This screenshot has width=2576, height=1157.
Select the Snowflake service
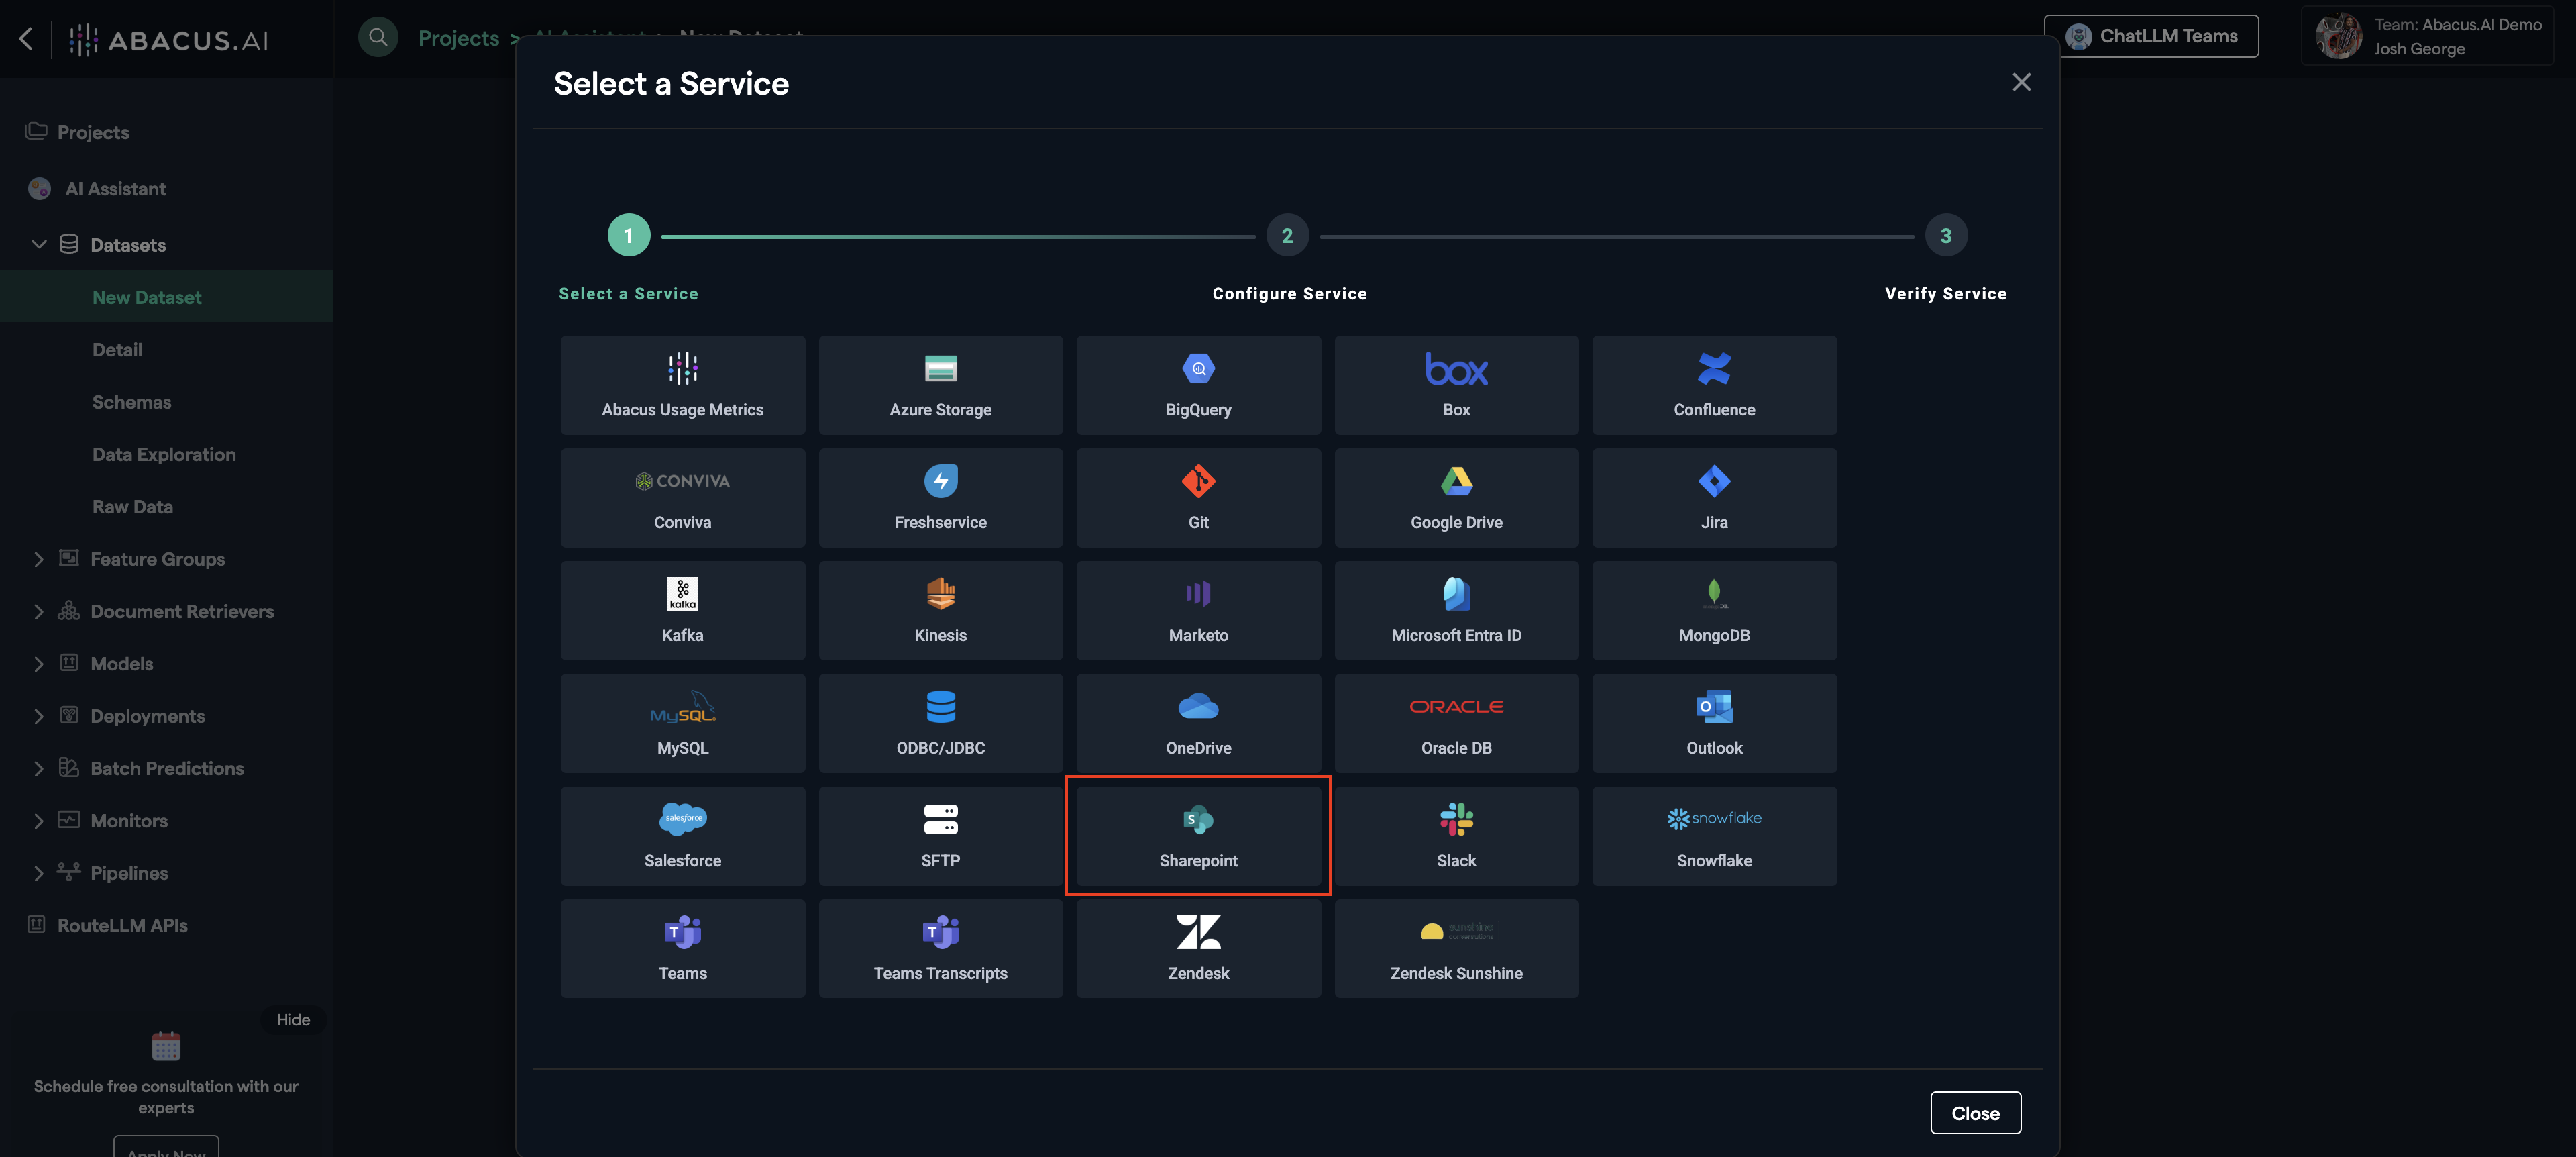pos(1714,835)
